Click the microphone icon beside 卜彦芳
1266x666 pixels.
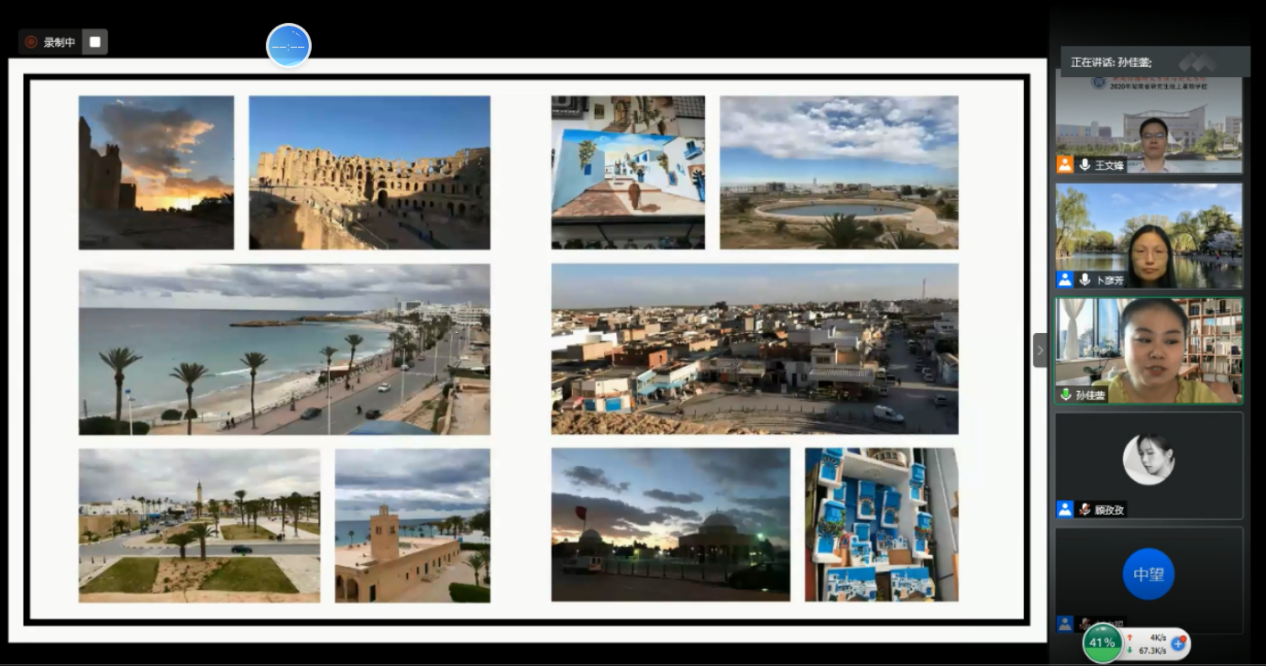[1084, 280]
